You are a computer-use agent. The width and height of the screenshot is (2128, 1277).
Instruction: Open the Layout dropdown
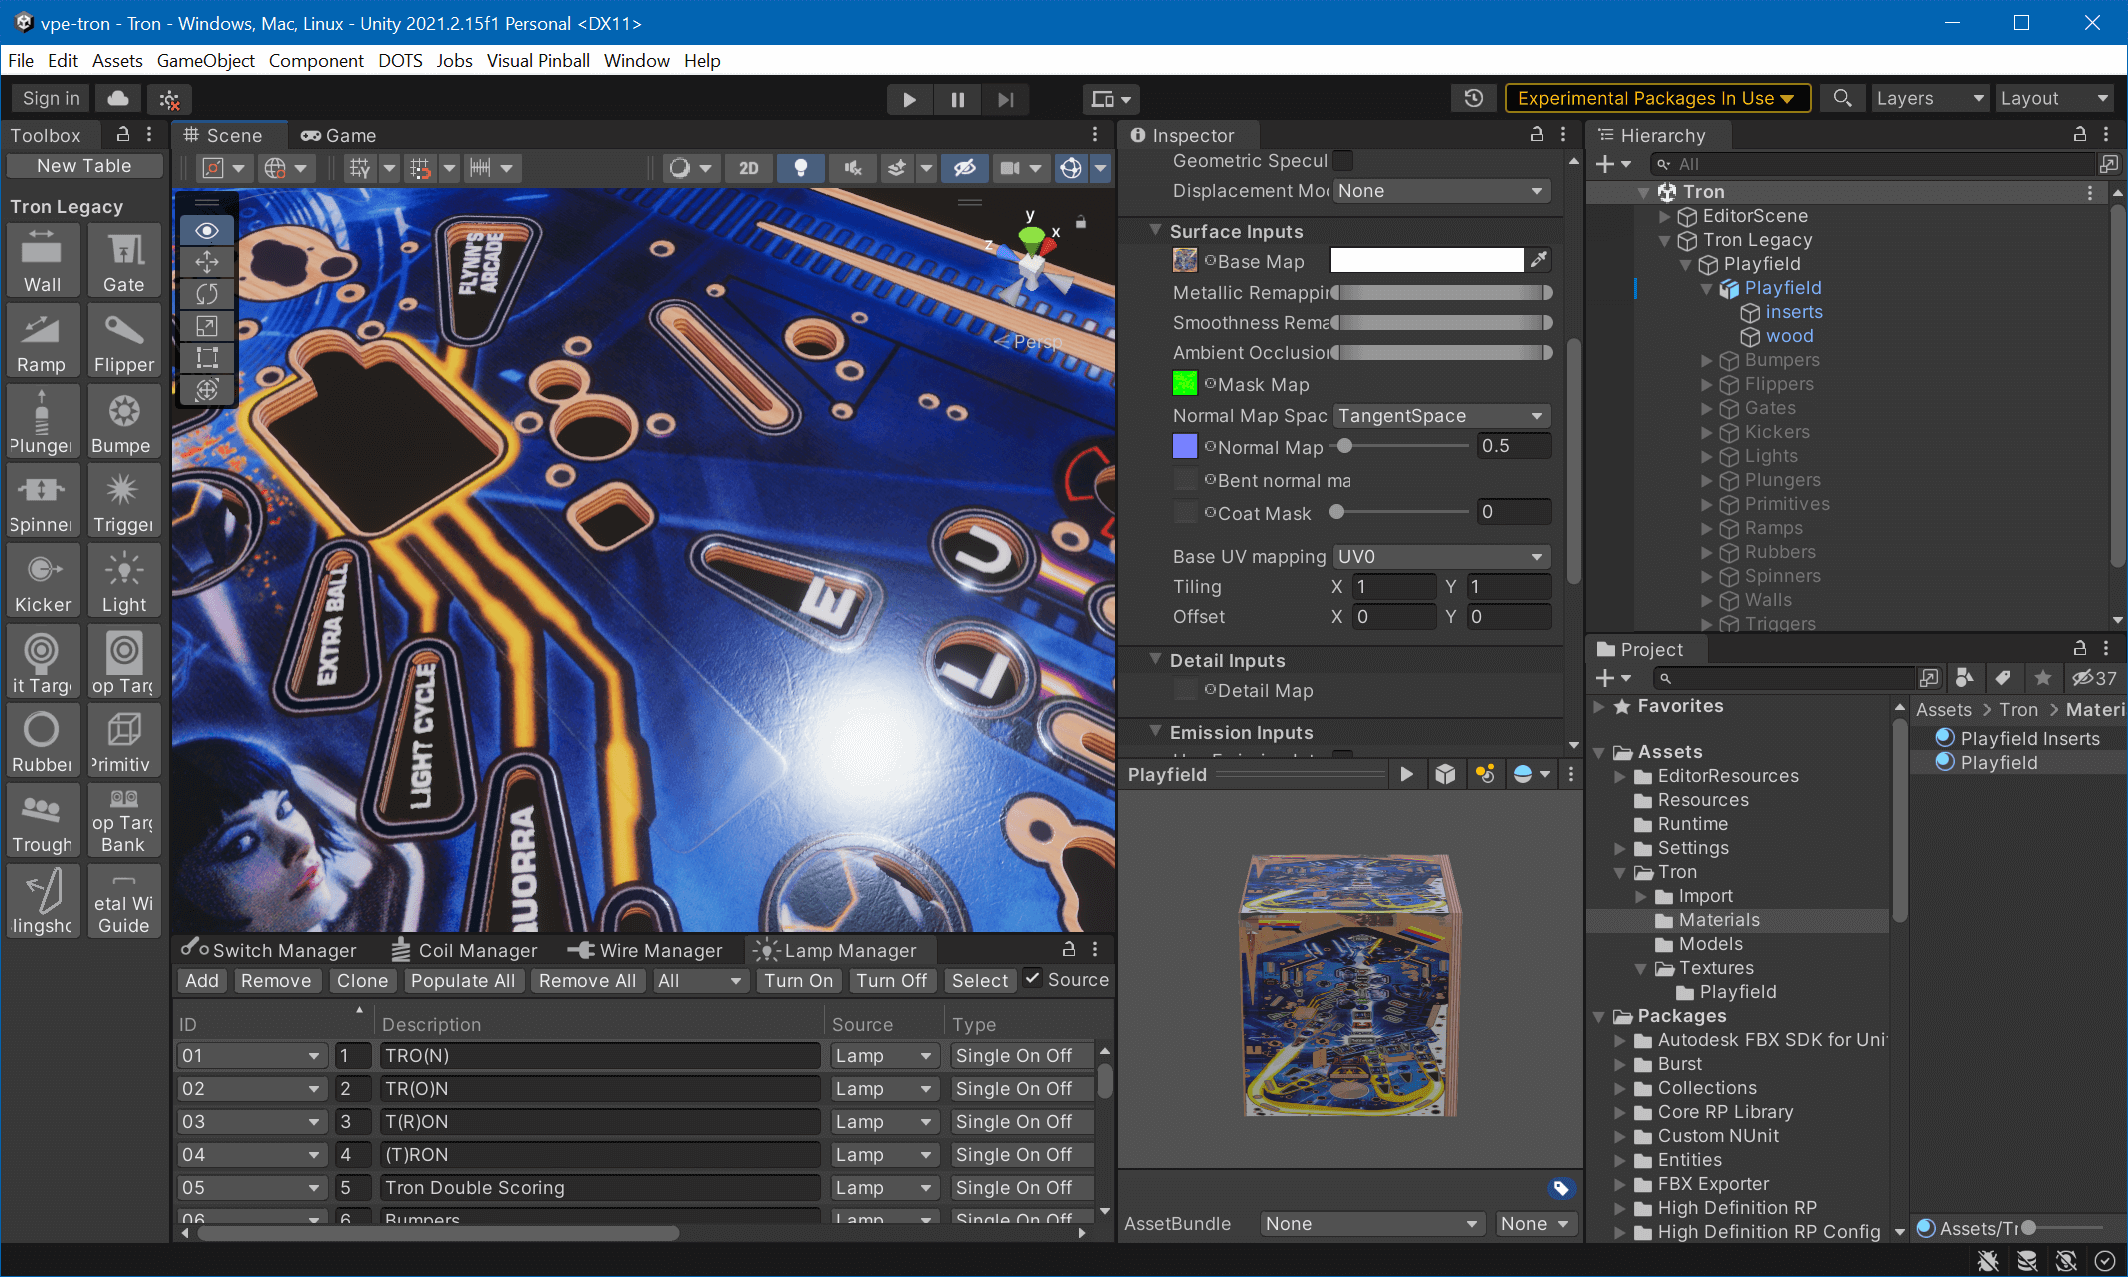[x=2055, y=98]
